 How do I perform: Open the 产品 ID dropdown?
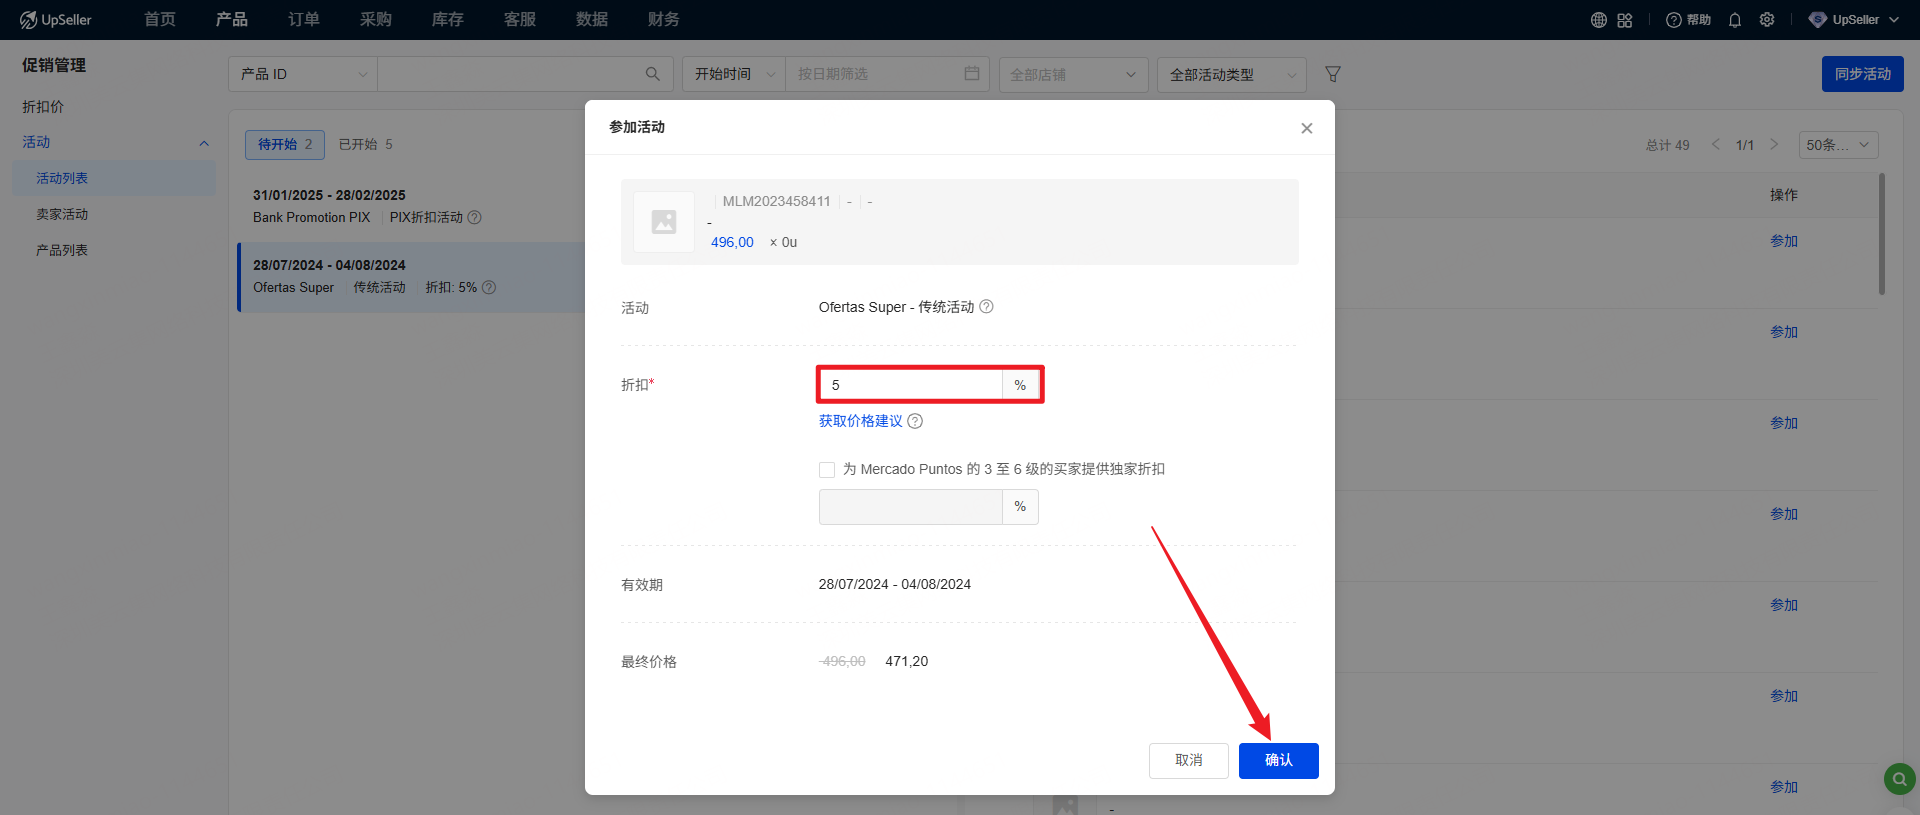click(303, 74)
